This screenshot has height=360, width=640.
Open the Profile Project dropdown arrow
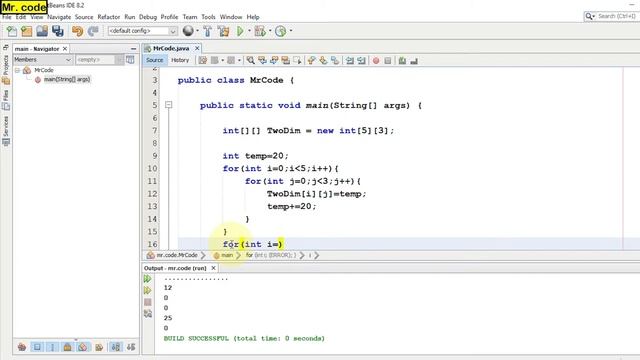291,31
